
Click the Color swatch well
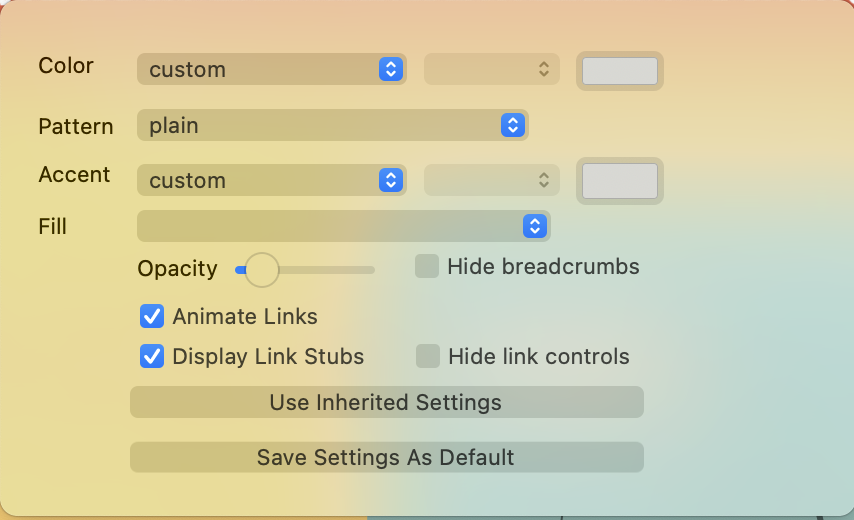pyautogui.click(x=620, y=71)
